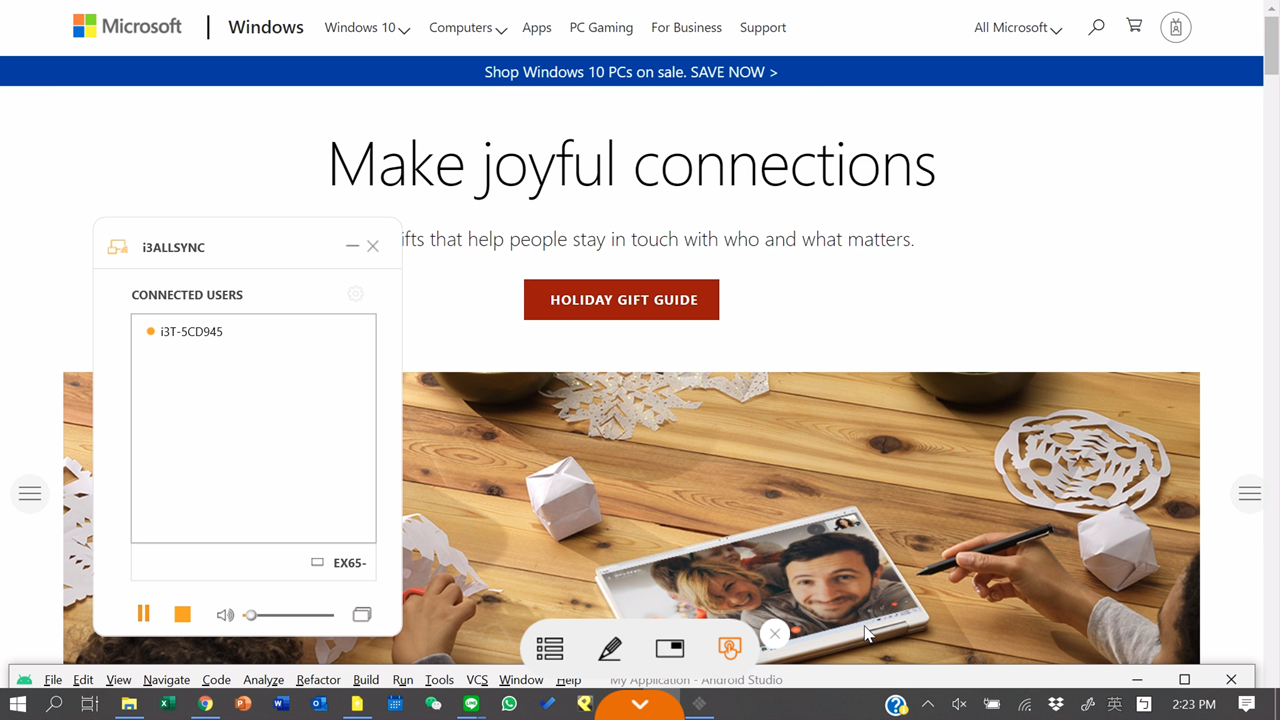1280x720 pixels.
Task: Open the i3ALLSYNC window selection icon
Action: 362,614
